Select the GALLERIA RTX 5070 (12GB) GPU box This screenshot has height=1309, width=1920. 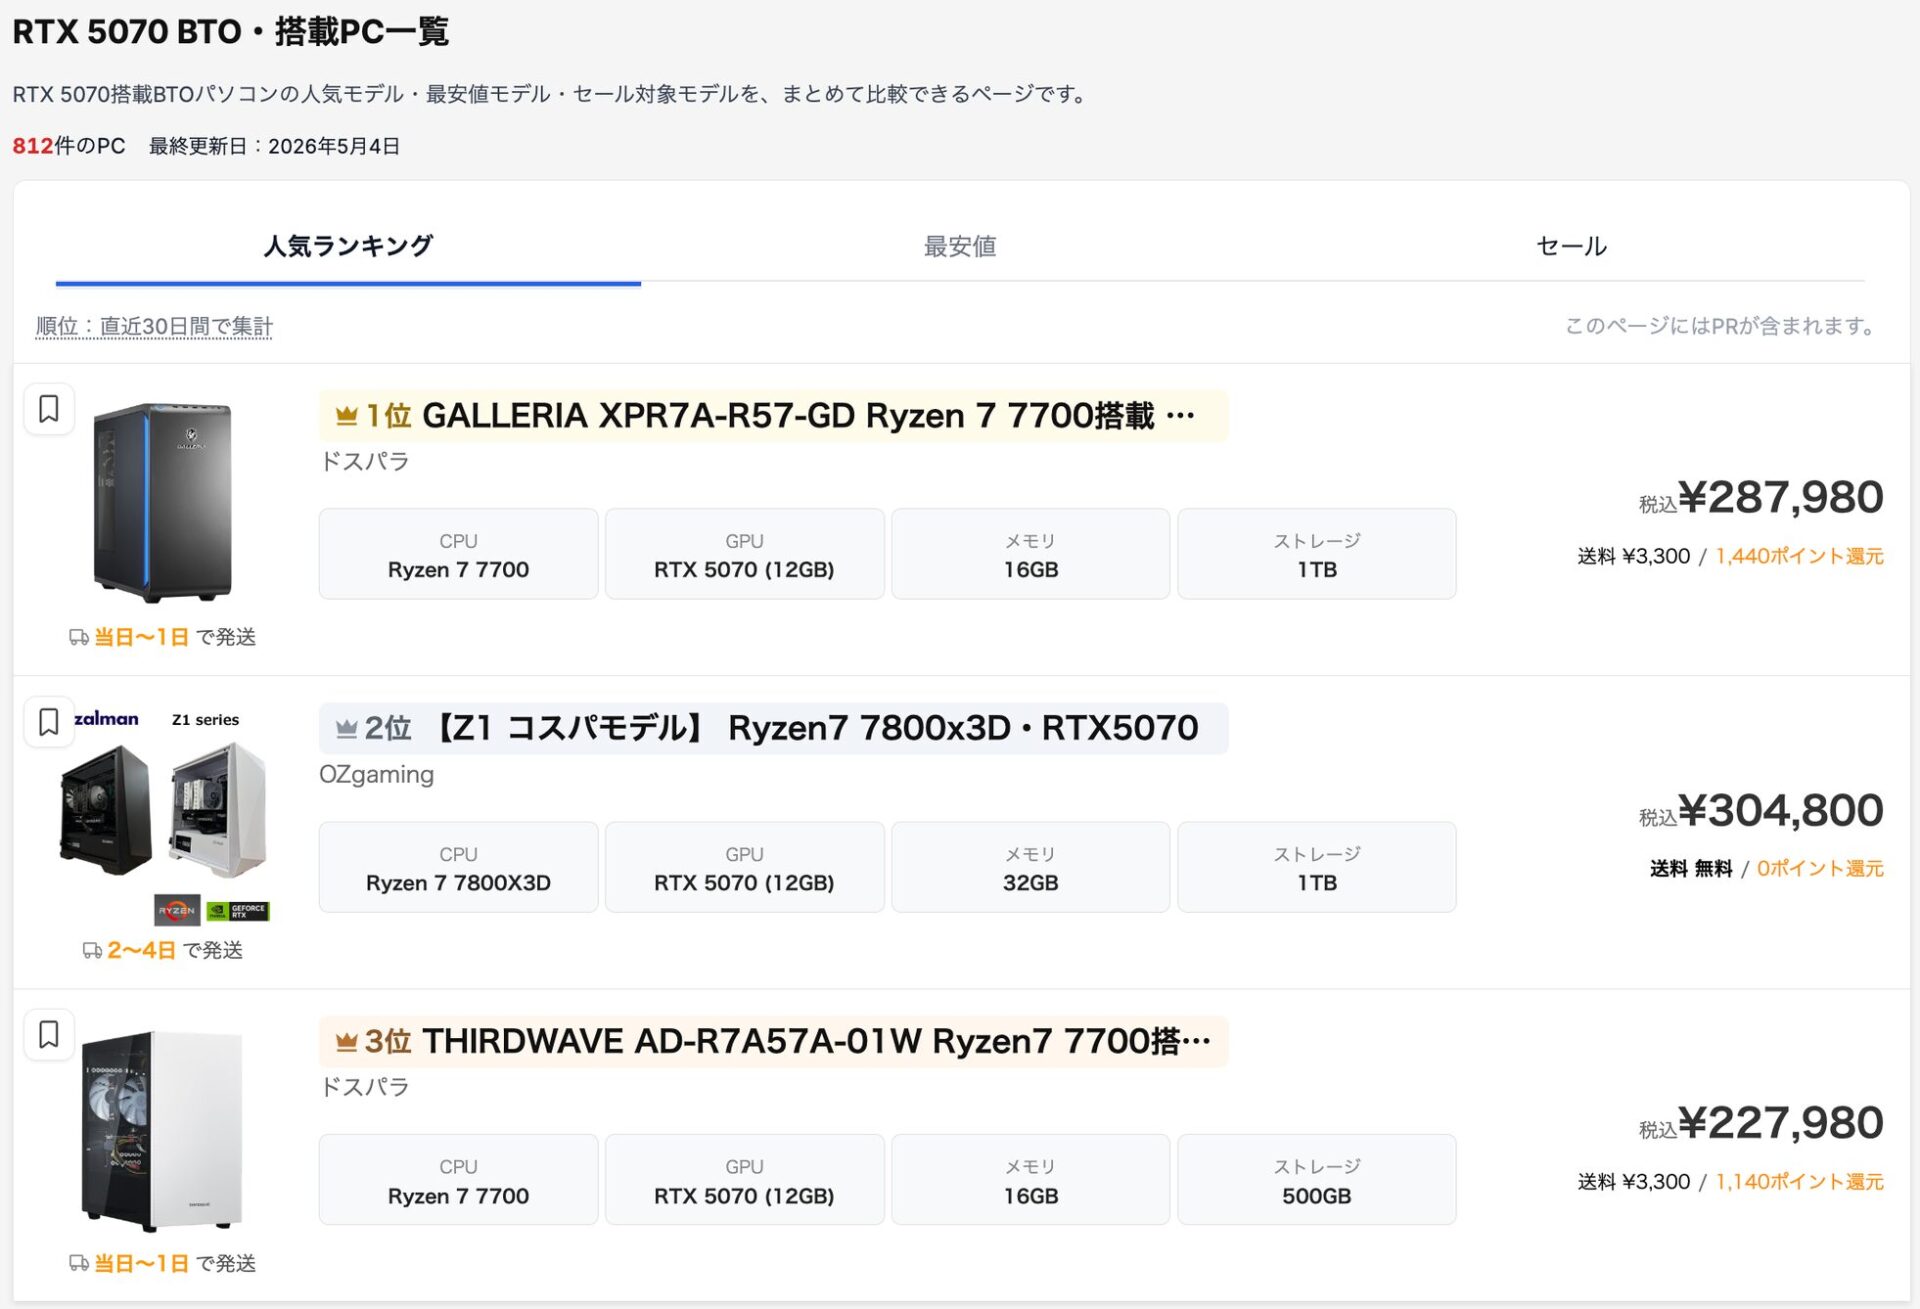744,554
